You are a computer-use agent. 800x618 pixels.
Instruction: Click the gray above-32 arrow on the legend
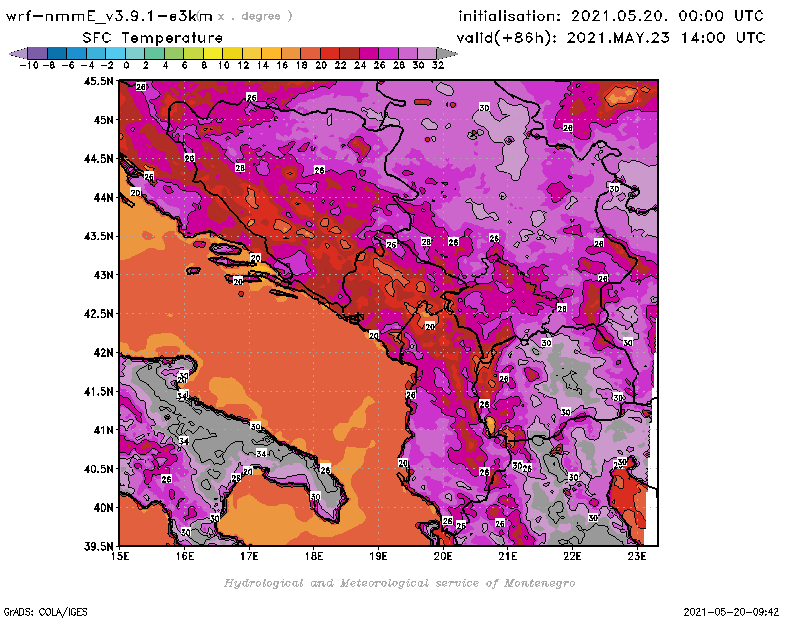click(x=447, y=53)
